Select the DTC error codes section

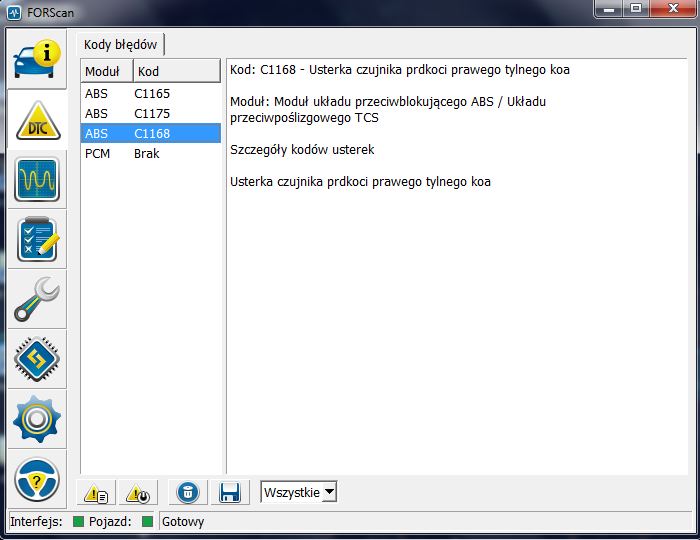[x=37, y=120]
